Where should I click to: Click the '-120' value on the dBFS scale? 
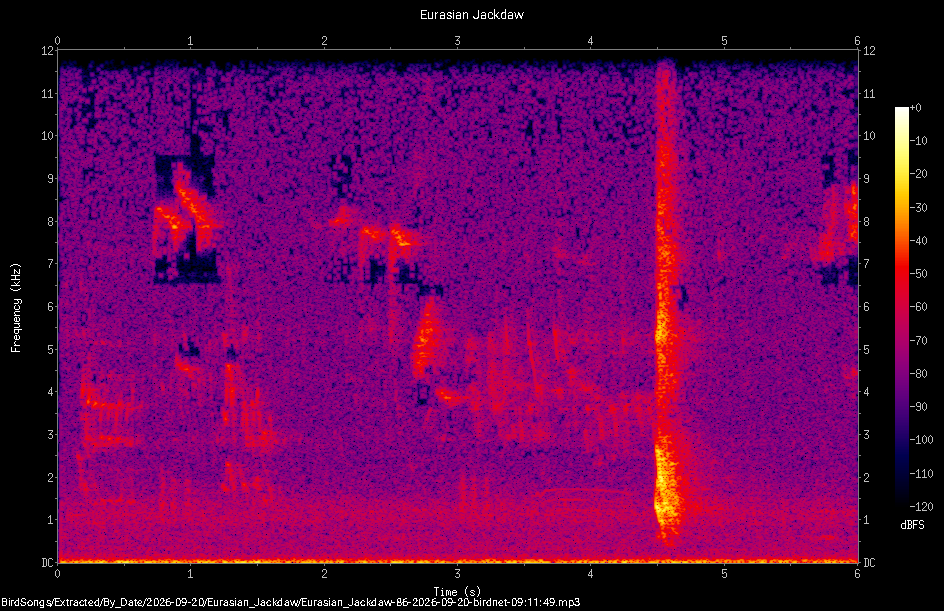[x=922, y=507]
